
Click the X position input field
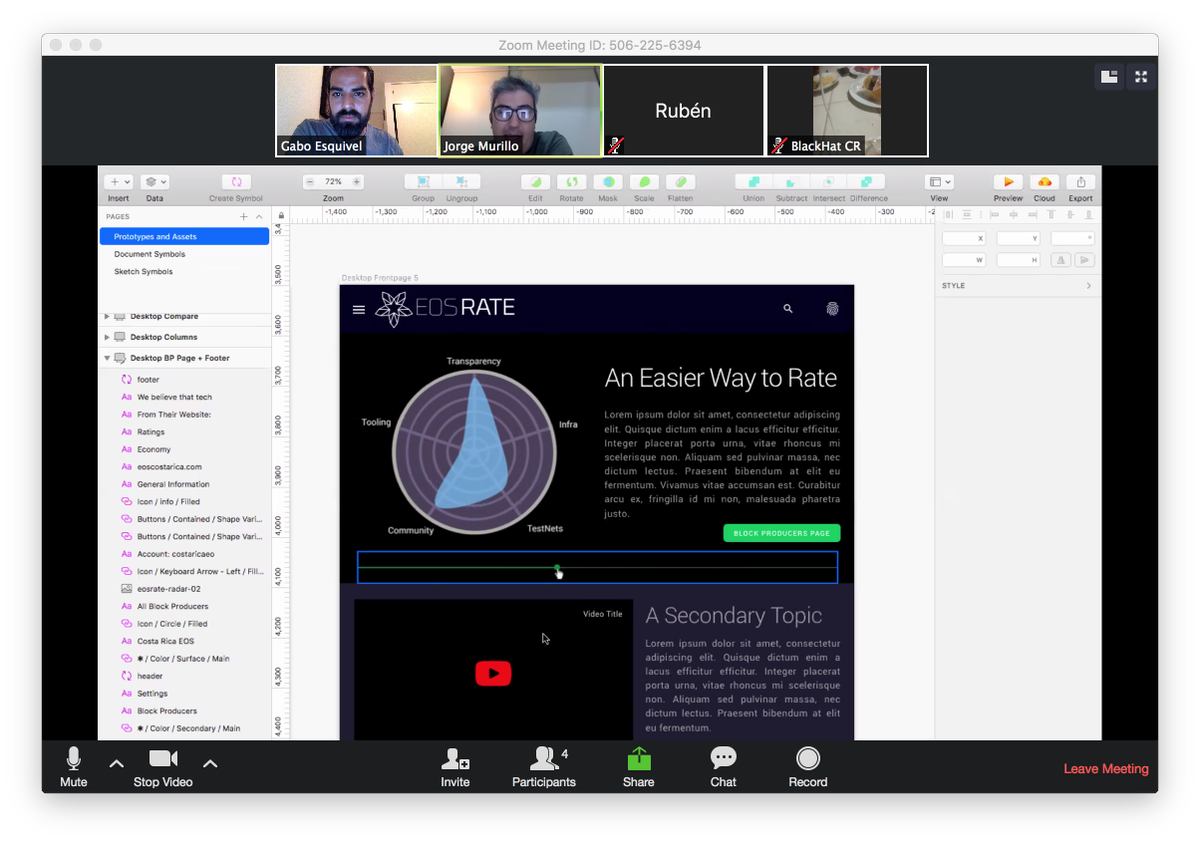(964, 238)
